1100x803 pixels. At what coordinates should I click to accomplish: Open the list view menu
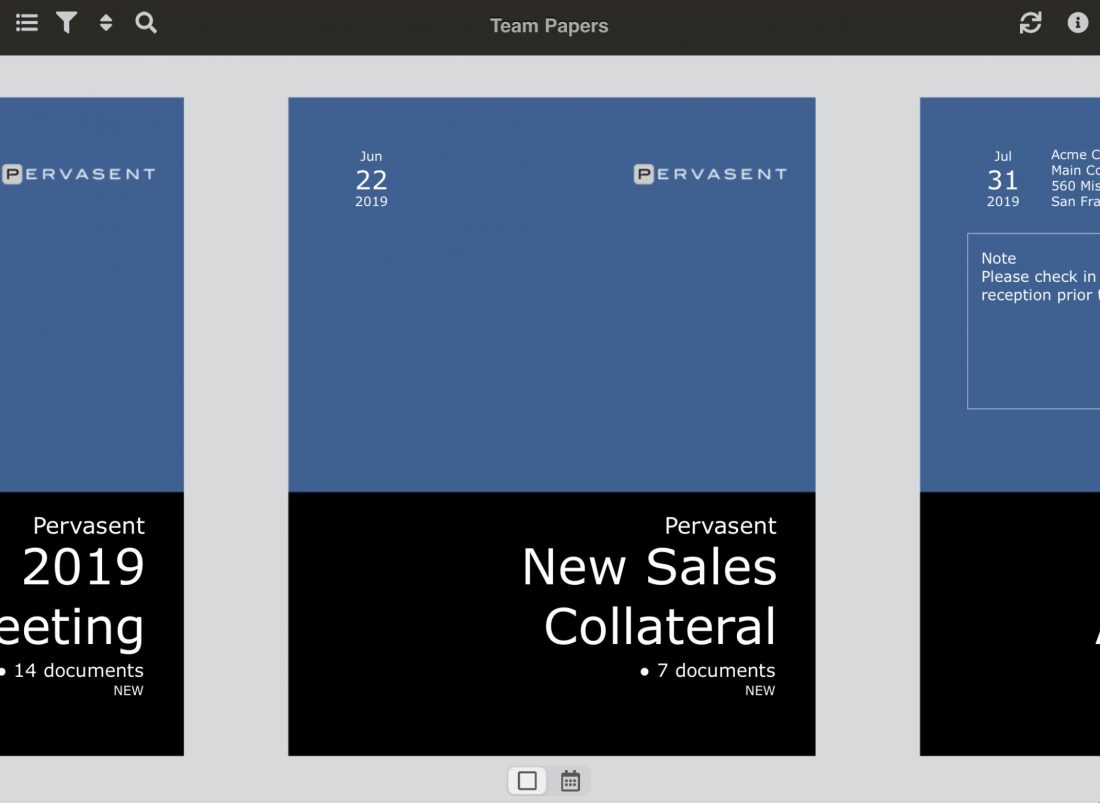(x=26, y=22)
